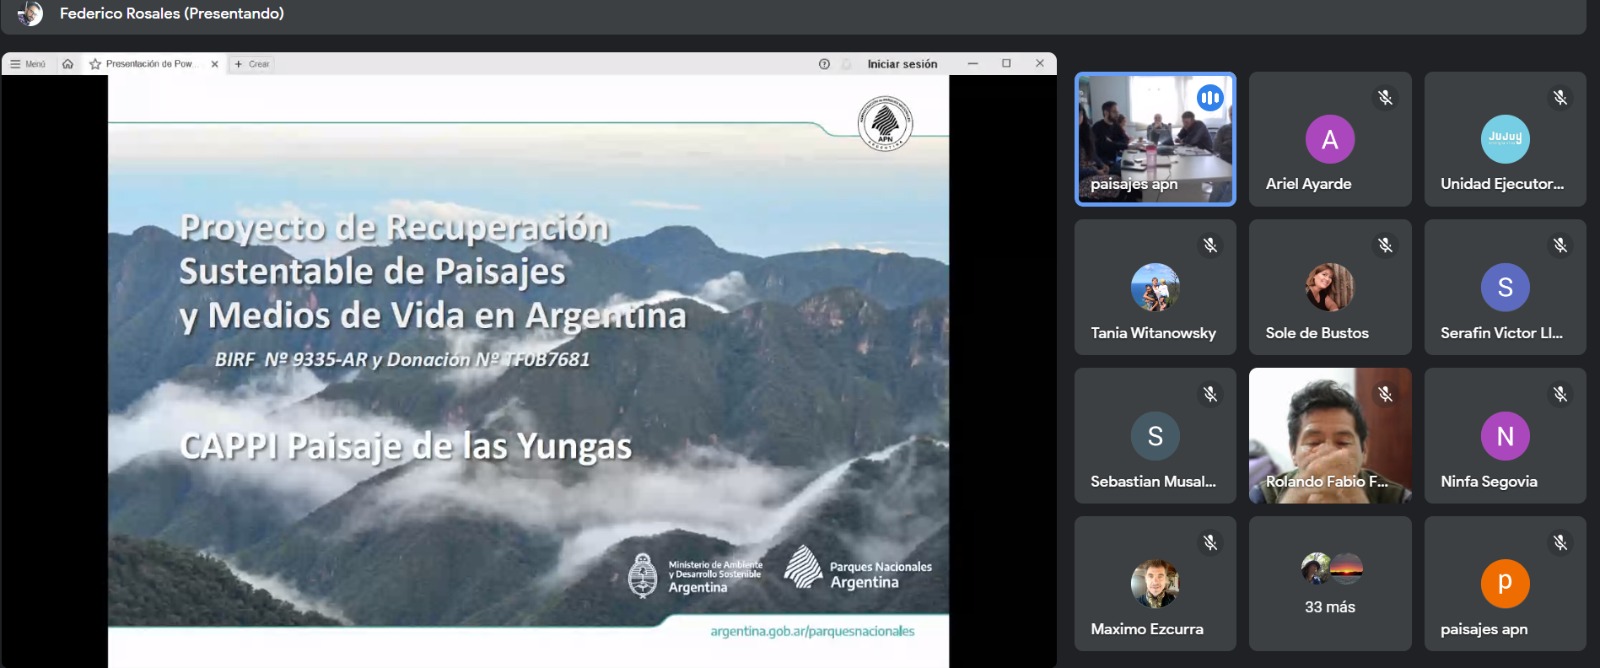Click Sole de Bustos' muted mic icon
The height and width of the screenshot is (668, 1600).
point(1385,246)
